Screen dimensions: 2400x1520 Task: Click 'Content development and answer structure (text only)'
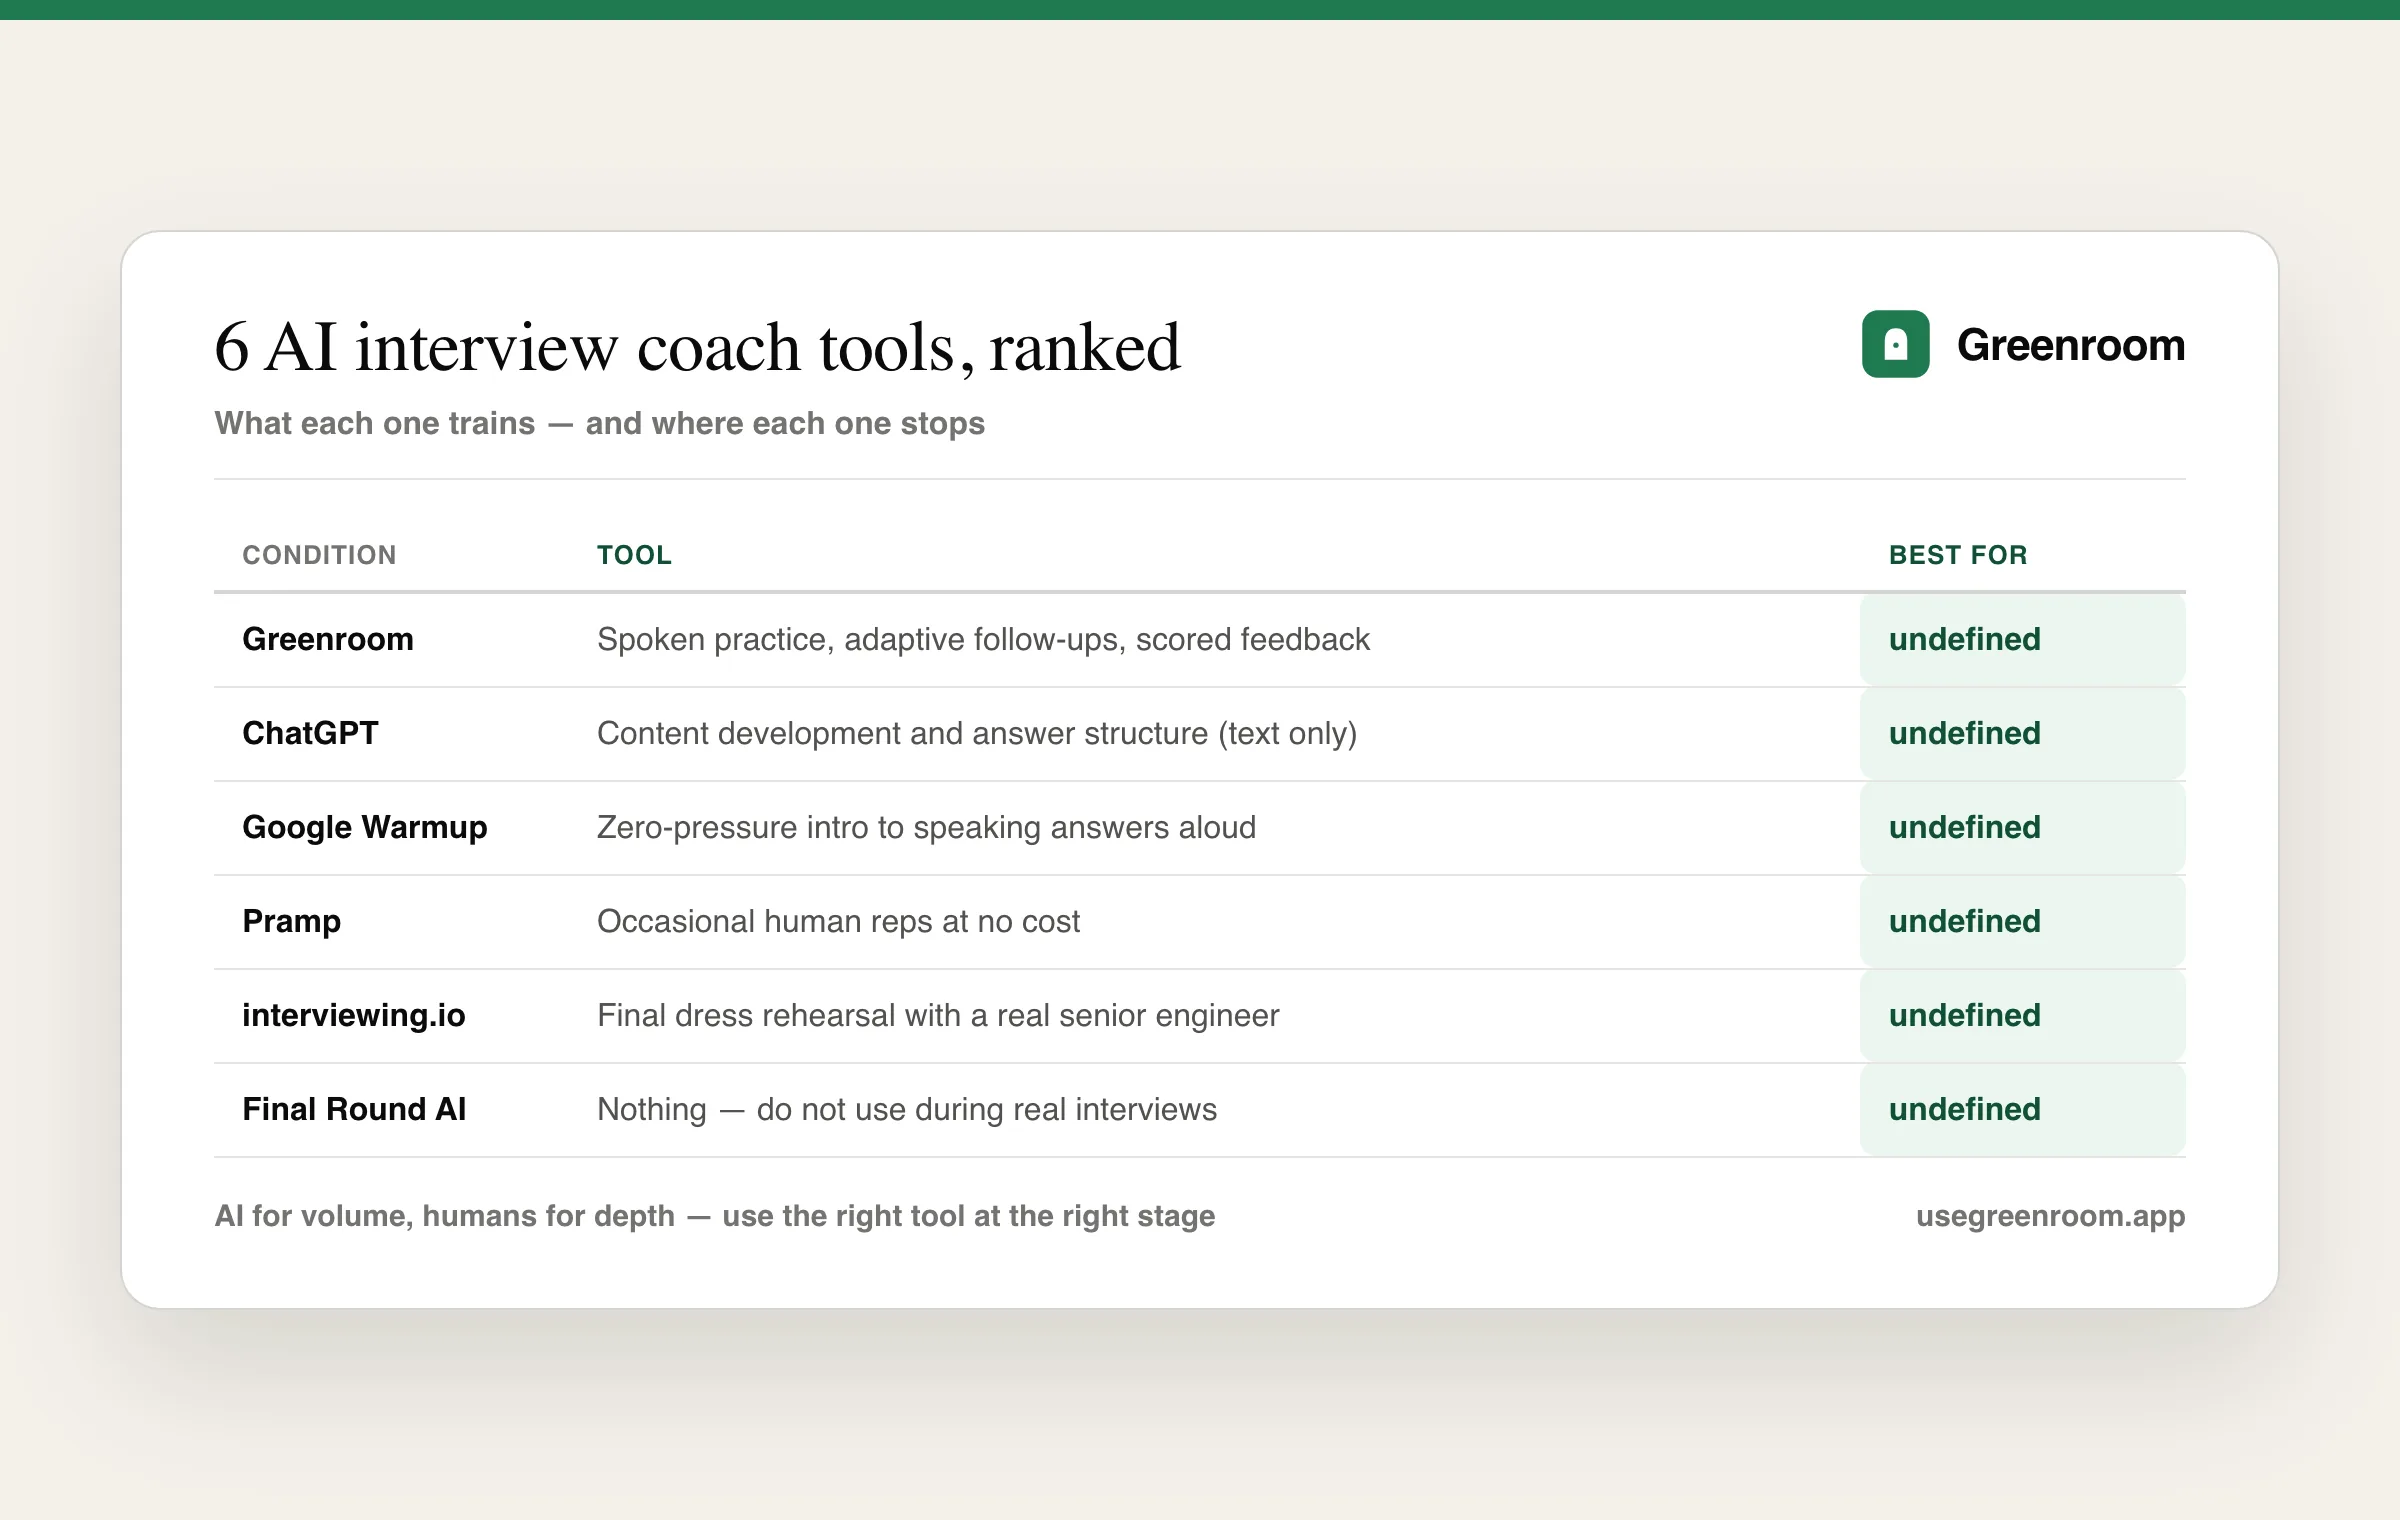977,733
